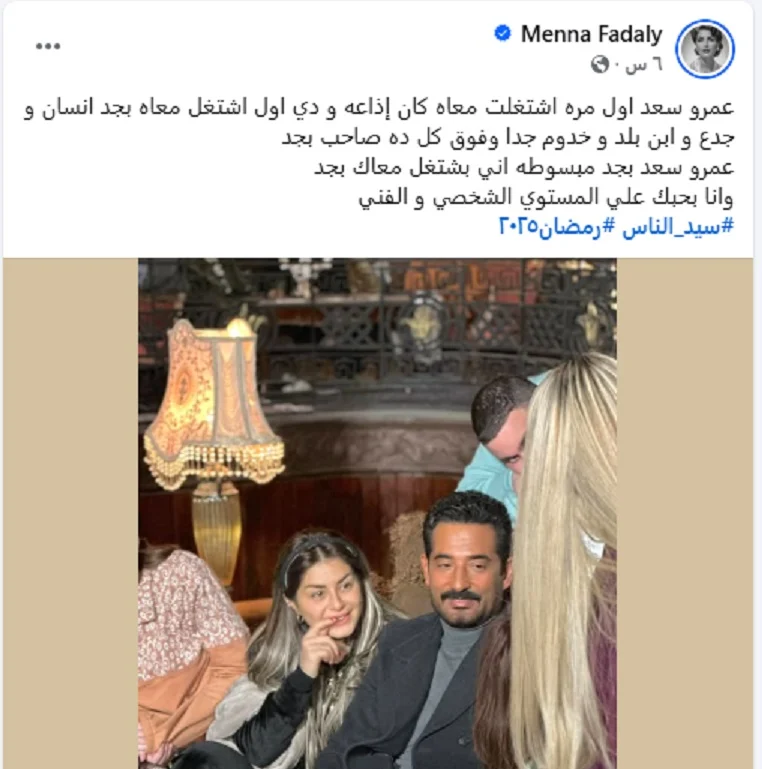762x769 pixels.
Task: Click the glass lamp base in photo
Action: [x=216, y=537]
